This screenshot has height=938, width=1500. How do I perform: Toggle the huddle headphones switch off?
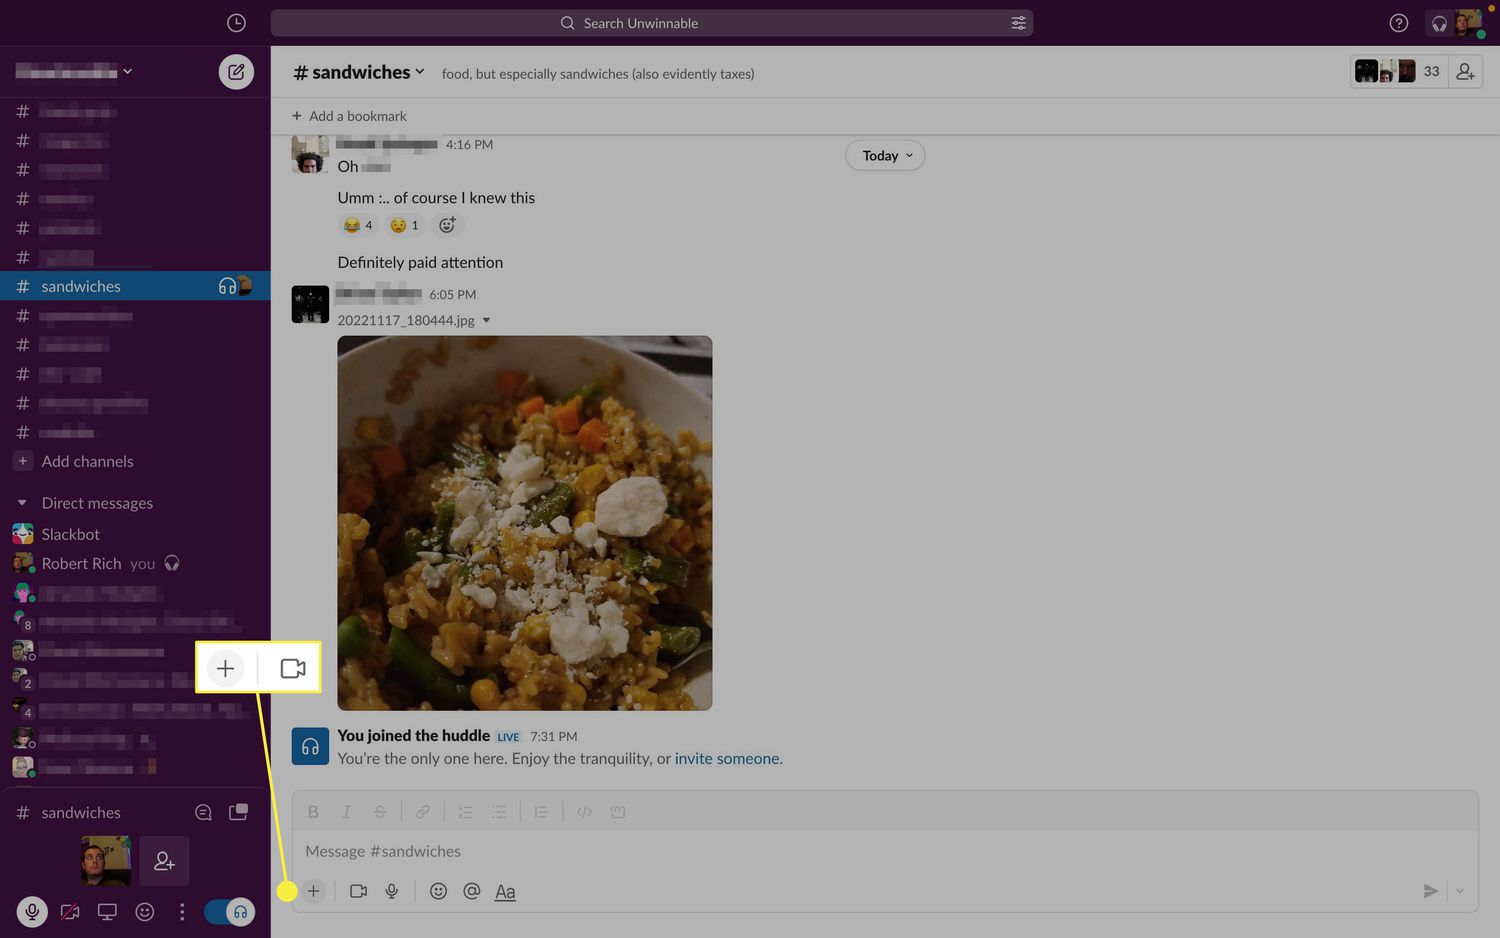click(230, 912)
